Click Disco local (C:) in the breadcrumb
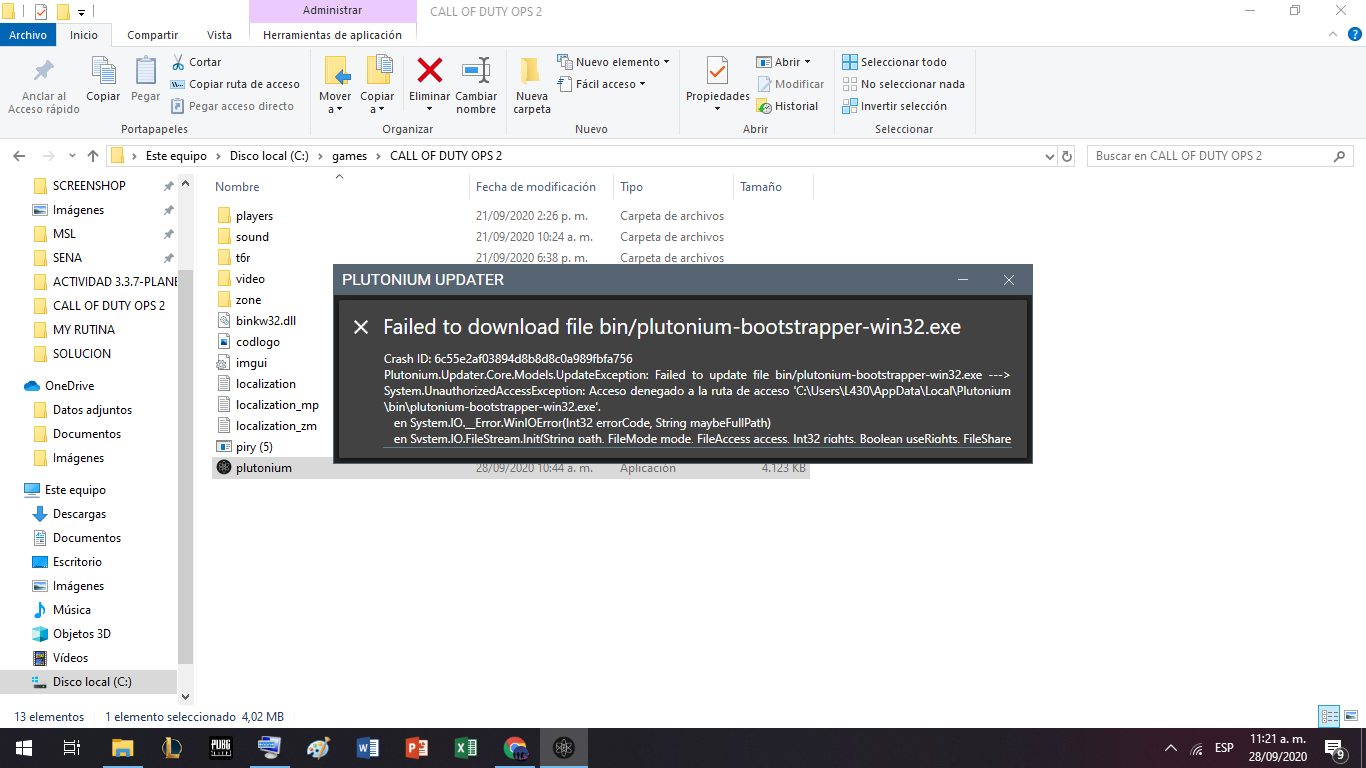 (270, 156)
